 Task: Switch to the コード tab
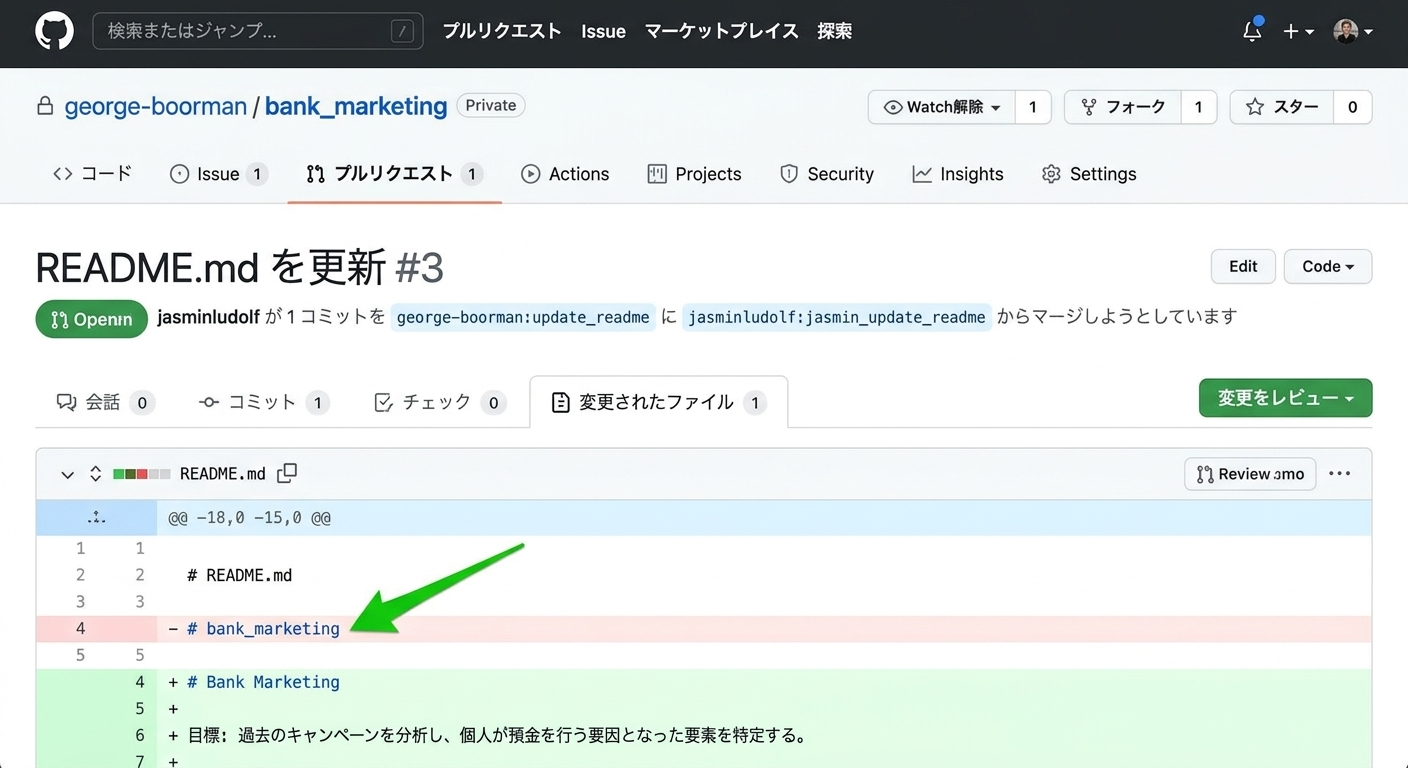pos(92,174)
